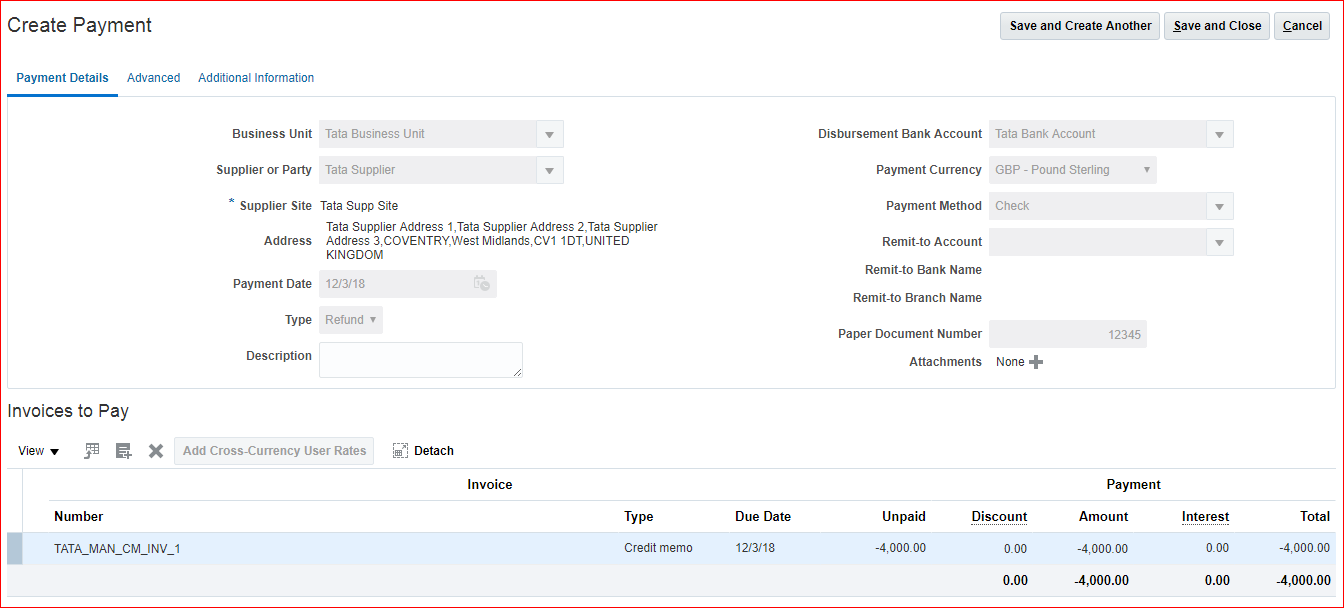
Task: Click into the Description text box
Action: pos(420,360)
